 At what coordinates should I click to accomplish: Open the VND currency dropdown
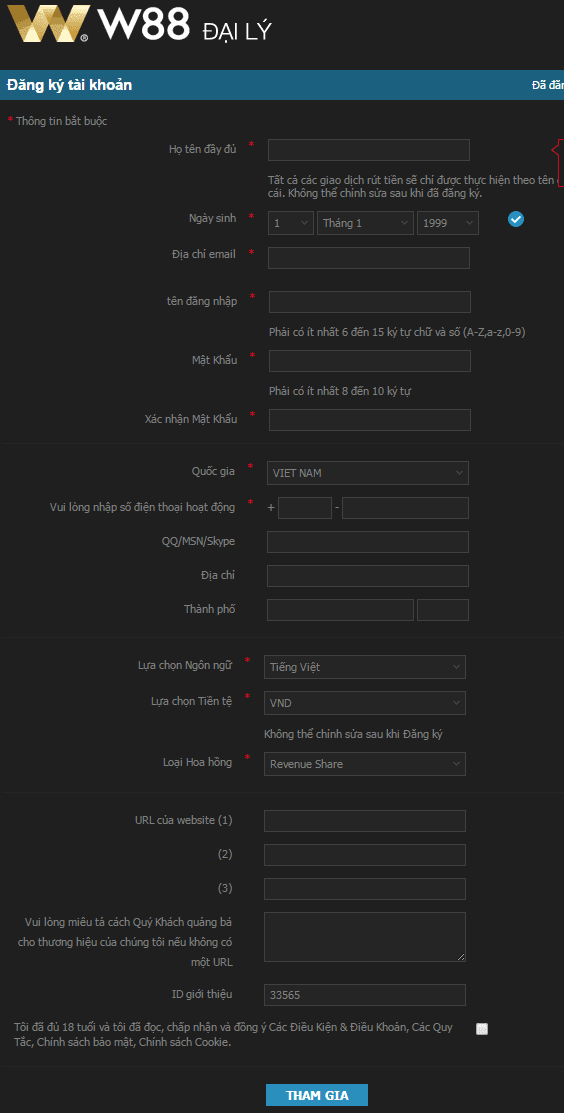click(x=364, y=703)
